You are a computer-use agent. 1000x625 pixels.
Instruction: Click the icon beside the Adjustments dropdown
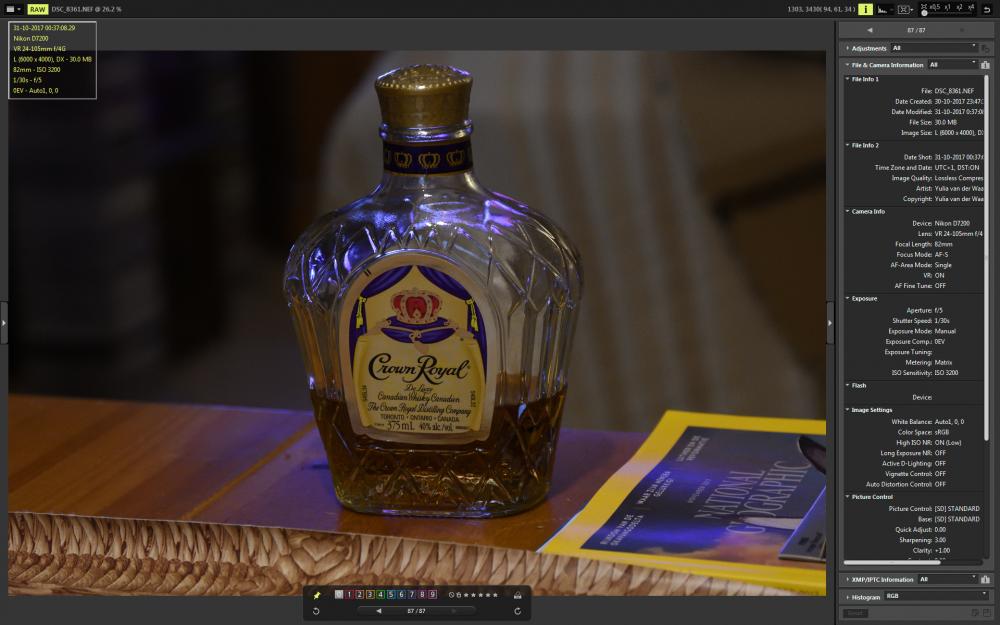[985, 48]
